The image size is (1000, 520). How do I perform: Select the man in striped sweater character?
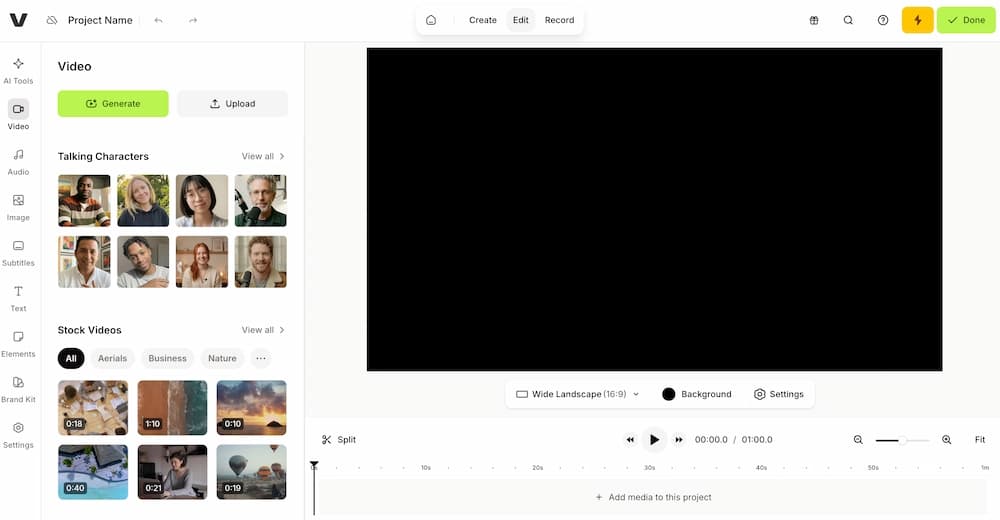(84, 200)
